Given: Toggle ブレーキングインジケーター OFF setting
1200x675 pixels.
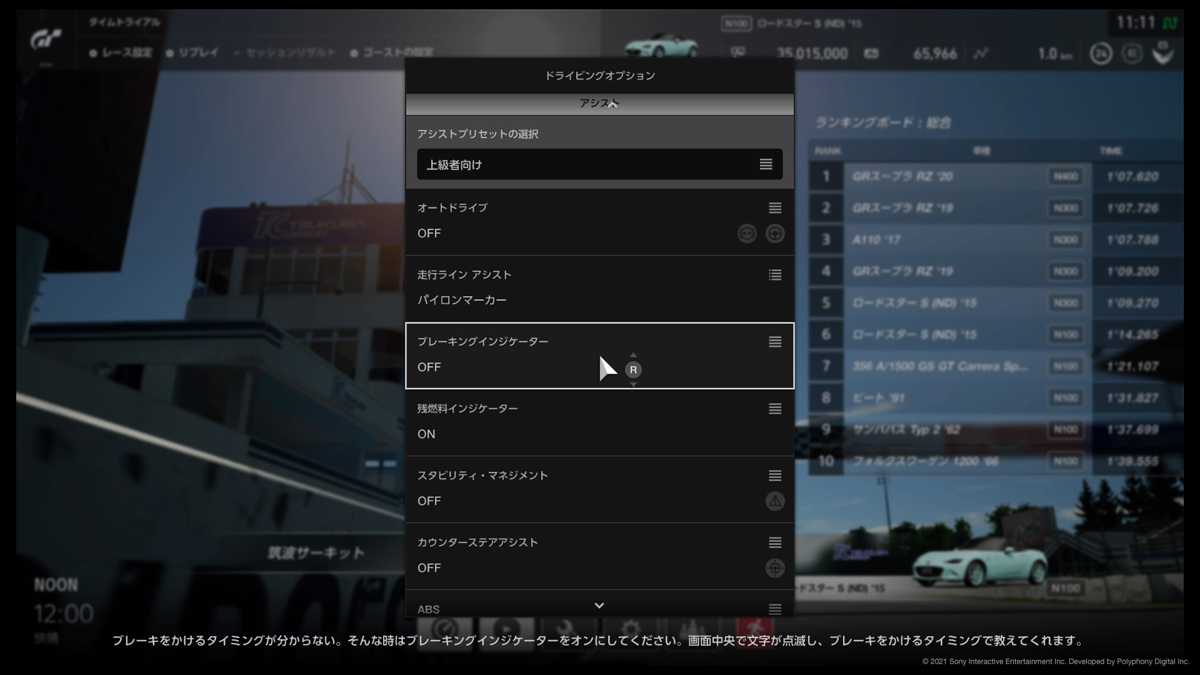Looking at the screenshot, I should 429,367.
